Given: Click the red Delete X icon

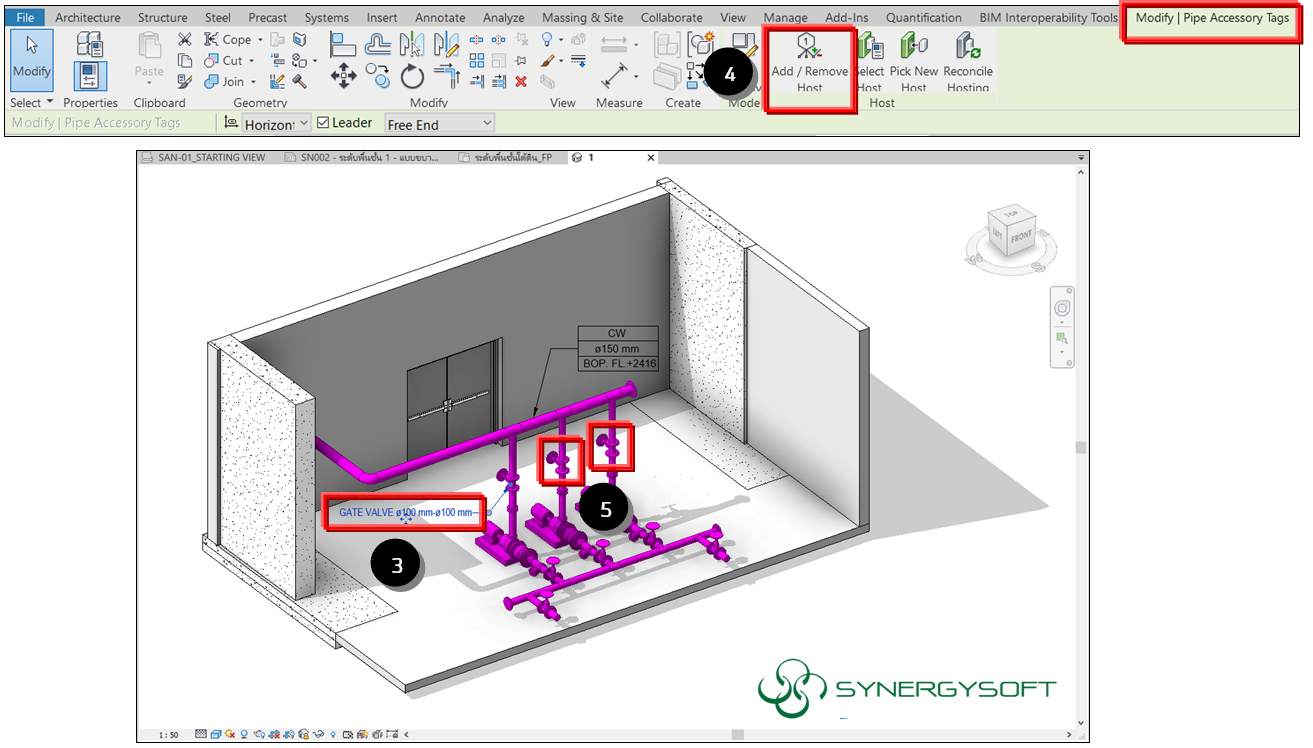Looking at the screenshot, I should [521, 81].
